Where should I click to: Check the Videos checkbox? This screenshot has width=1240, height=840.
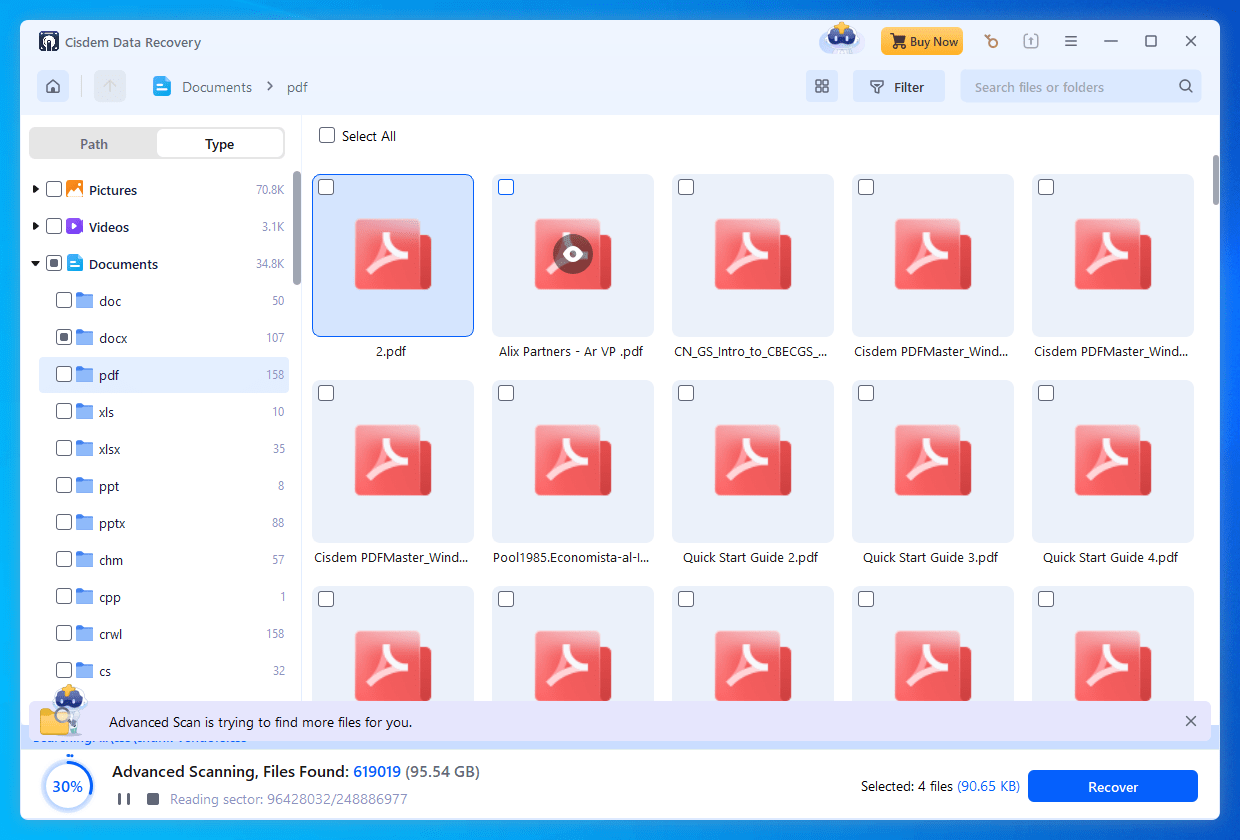point(54,226)
